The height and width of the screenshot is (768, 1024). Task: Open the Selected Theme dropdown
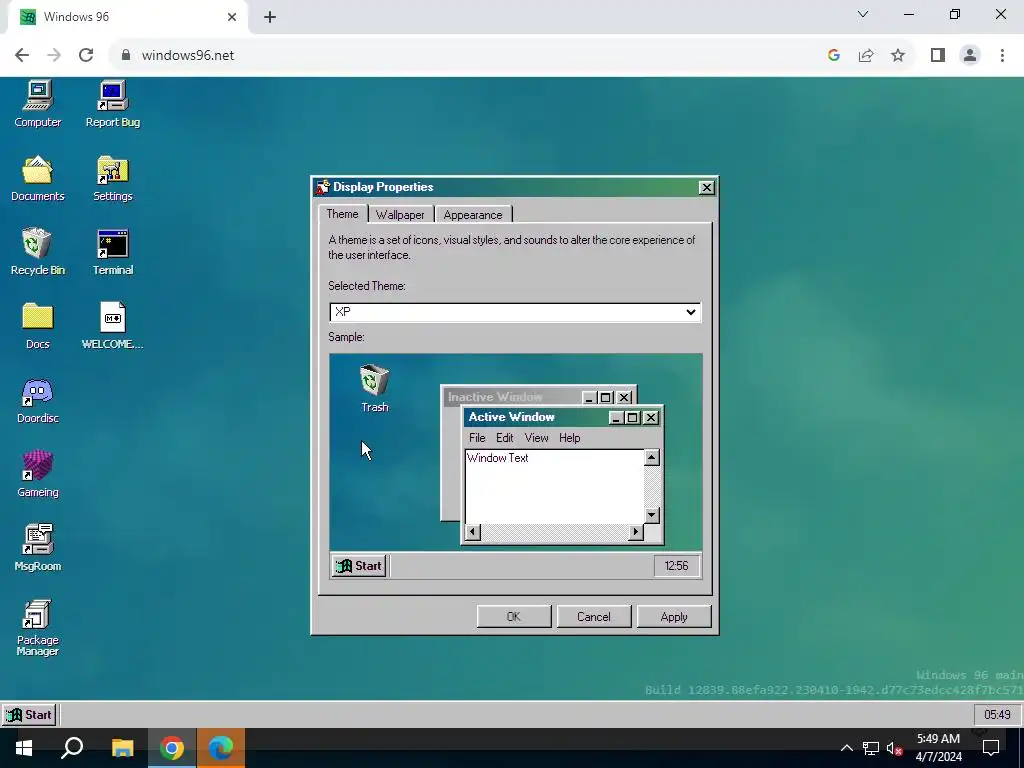[x=515, y=312]
